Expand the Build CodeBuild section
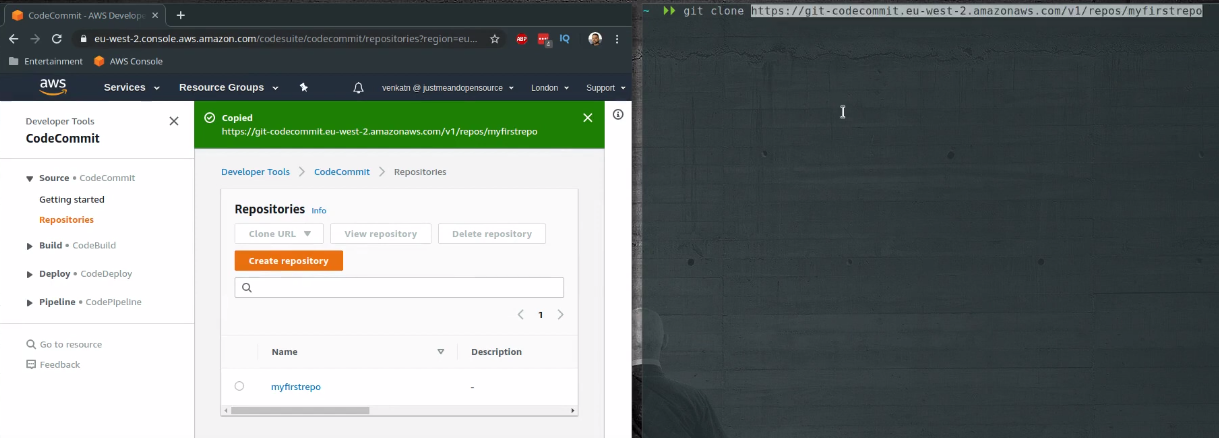Screen dimensions: 1219x438 [30, 245]
